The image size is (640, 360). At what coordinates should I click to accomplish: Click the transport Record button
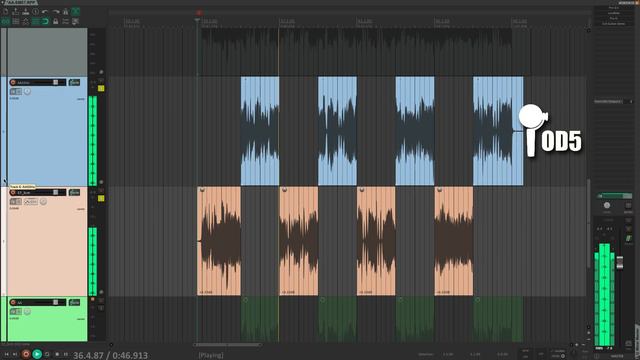26,354
